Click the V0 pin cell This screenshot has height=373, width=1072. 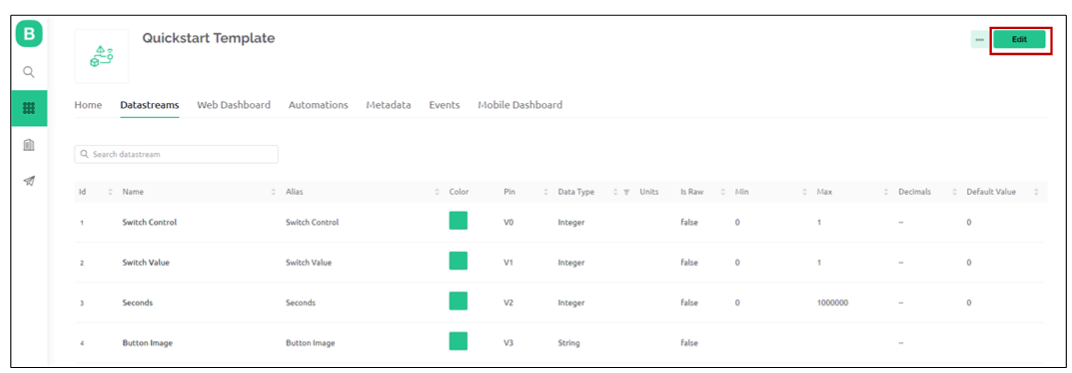(508, 223)
